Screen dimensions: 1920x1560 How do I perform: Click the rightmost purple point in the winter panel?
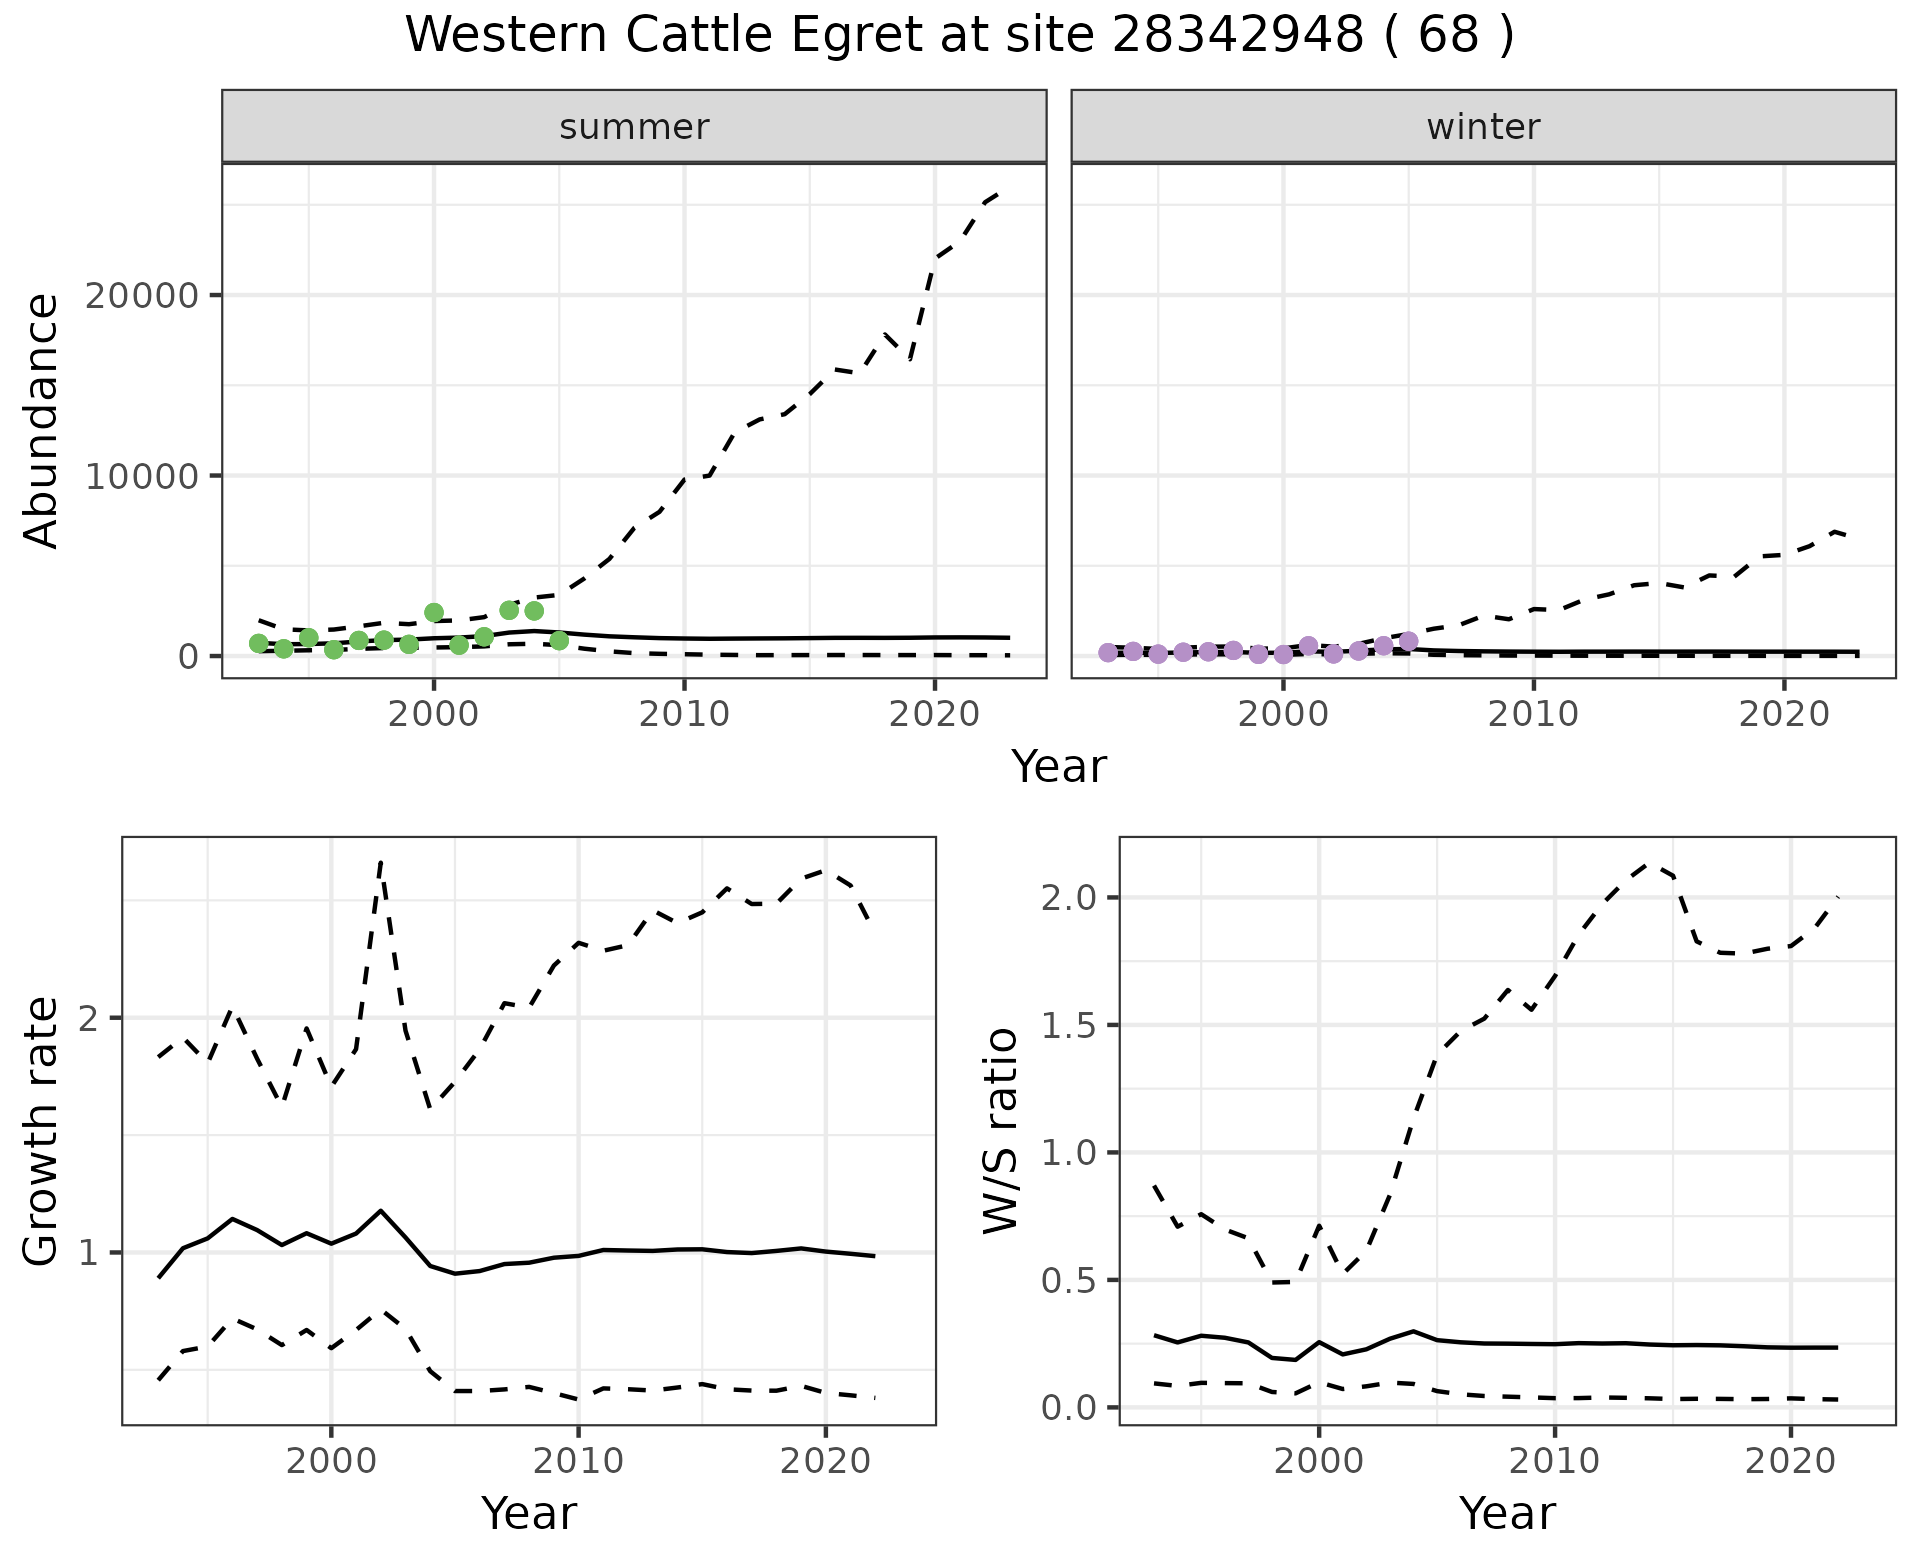click(1408, 641)
